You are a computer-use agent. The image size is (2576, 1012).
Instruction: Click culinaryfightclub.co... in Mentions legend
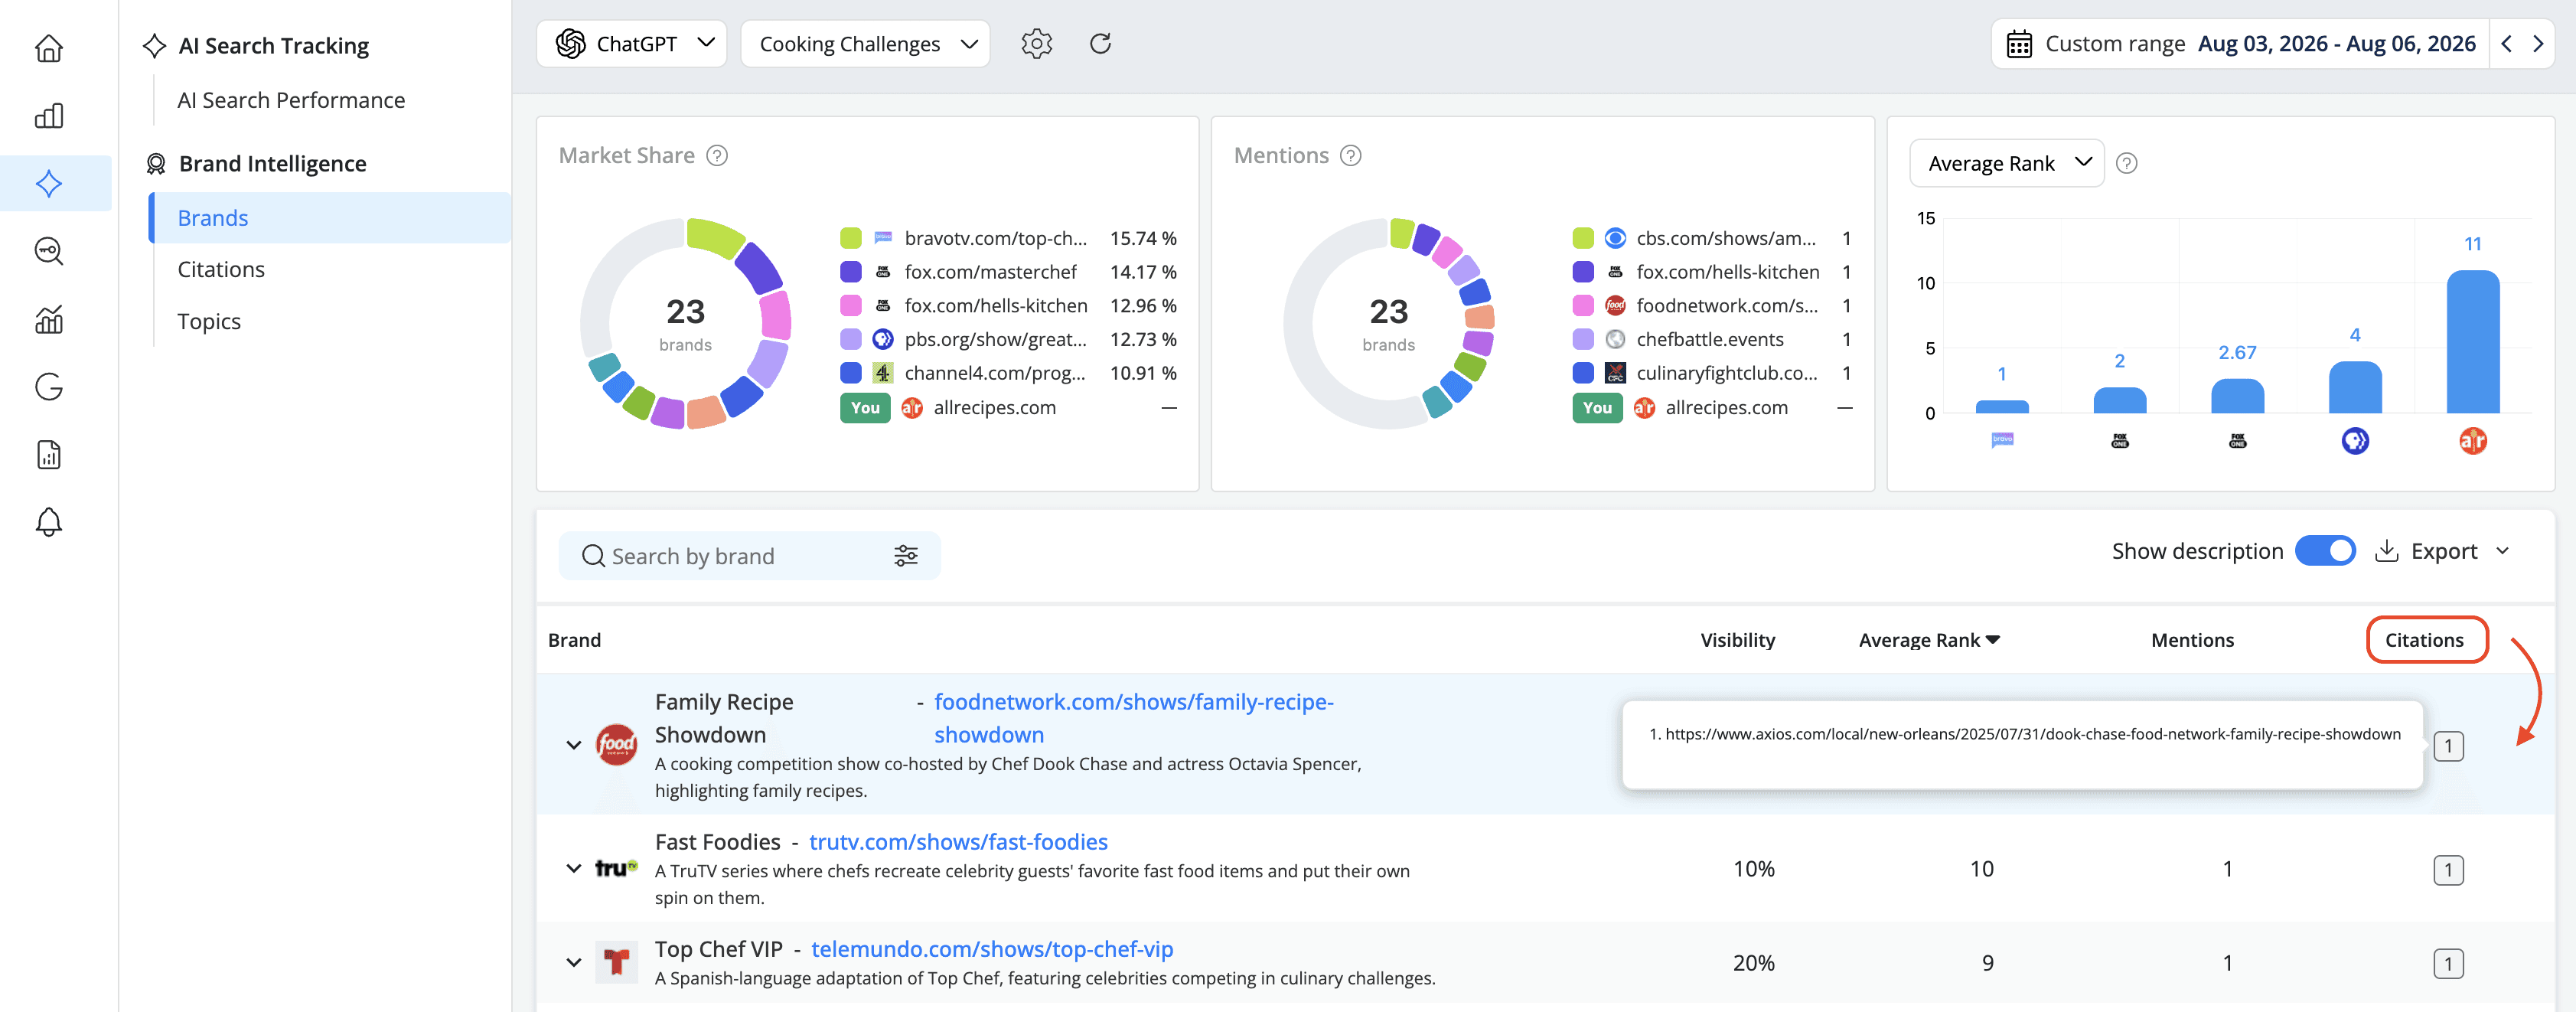pyautogui.click(x=1727, y=373)
